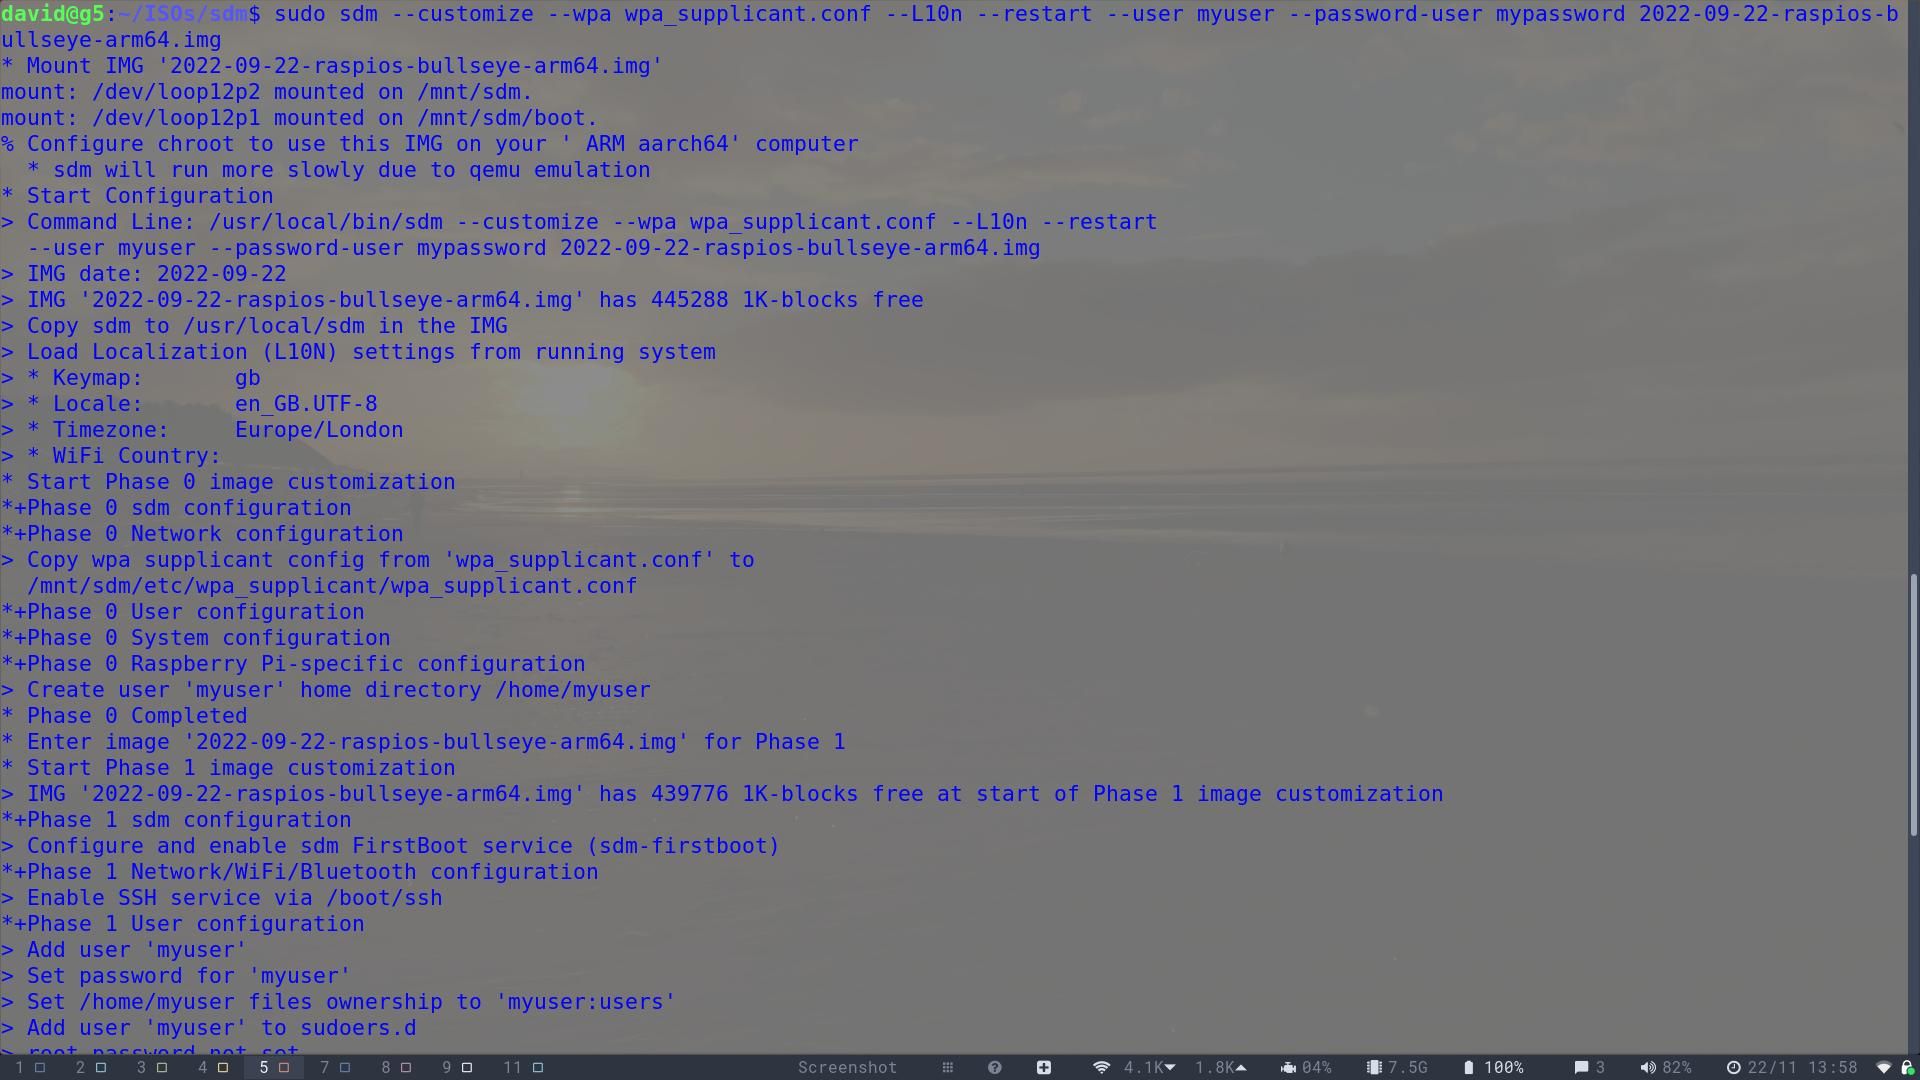Click the lock icon at far right tray

click(x=1906, y=1068)
